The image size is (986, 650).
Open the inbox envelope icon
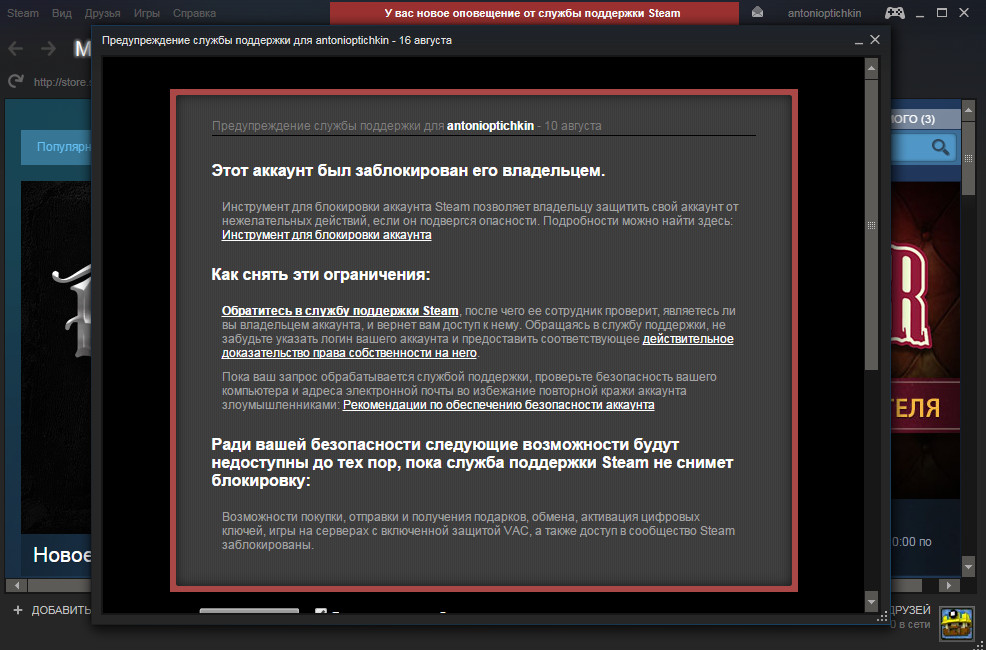[757, 12]
